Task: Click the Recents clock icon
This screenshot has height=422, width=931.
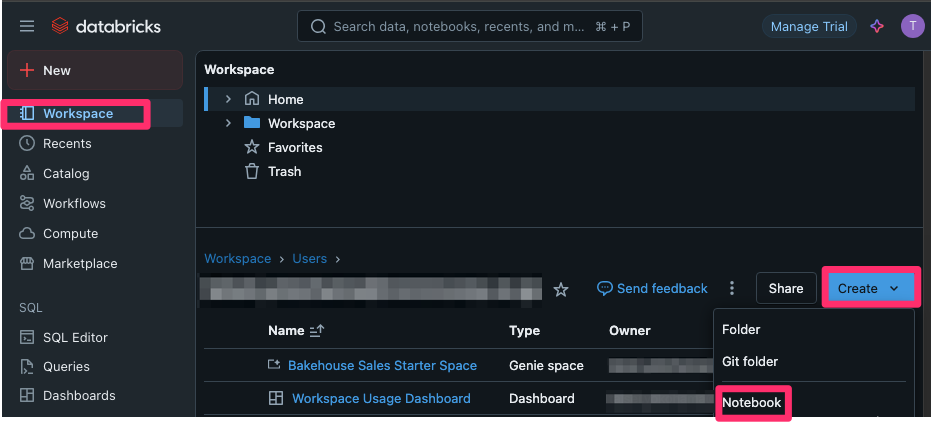Action: [x=27, y=144]
